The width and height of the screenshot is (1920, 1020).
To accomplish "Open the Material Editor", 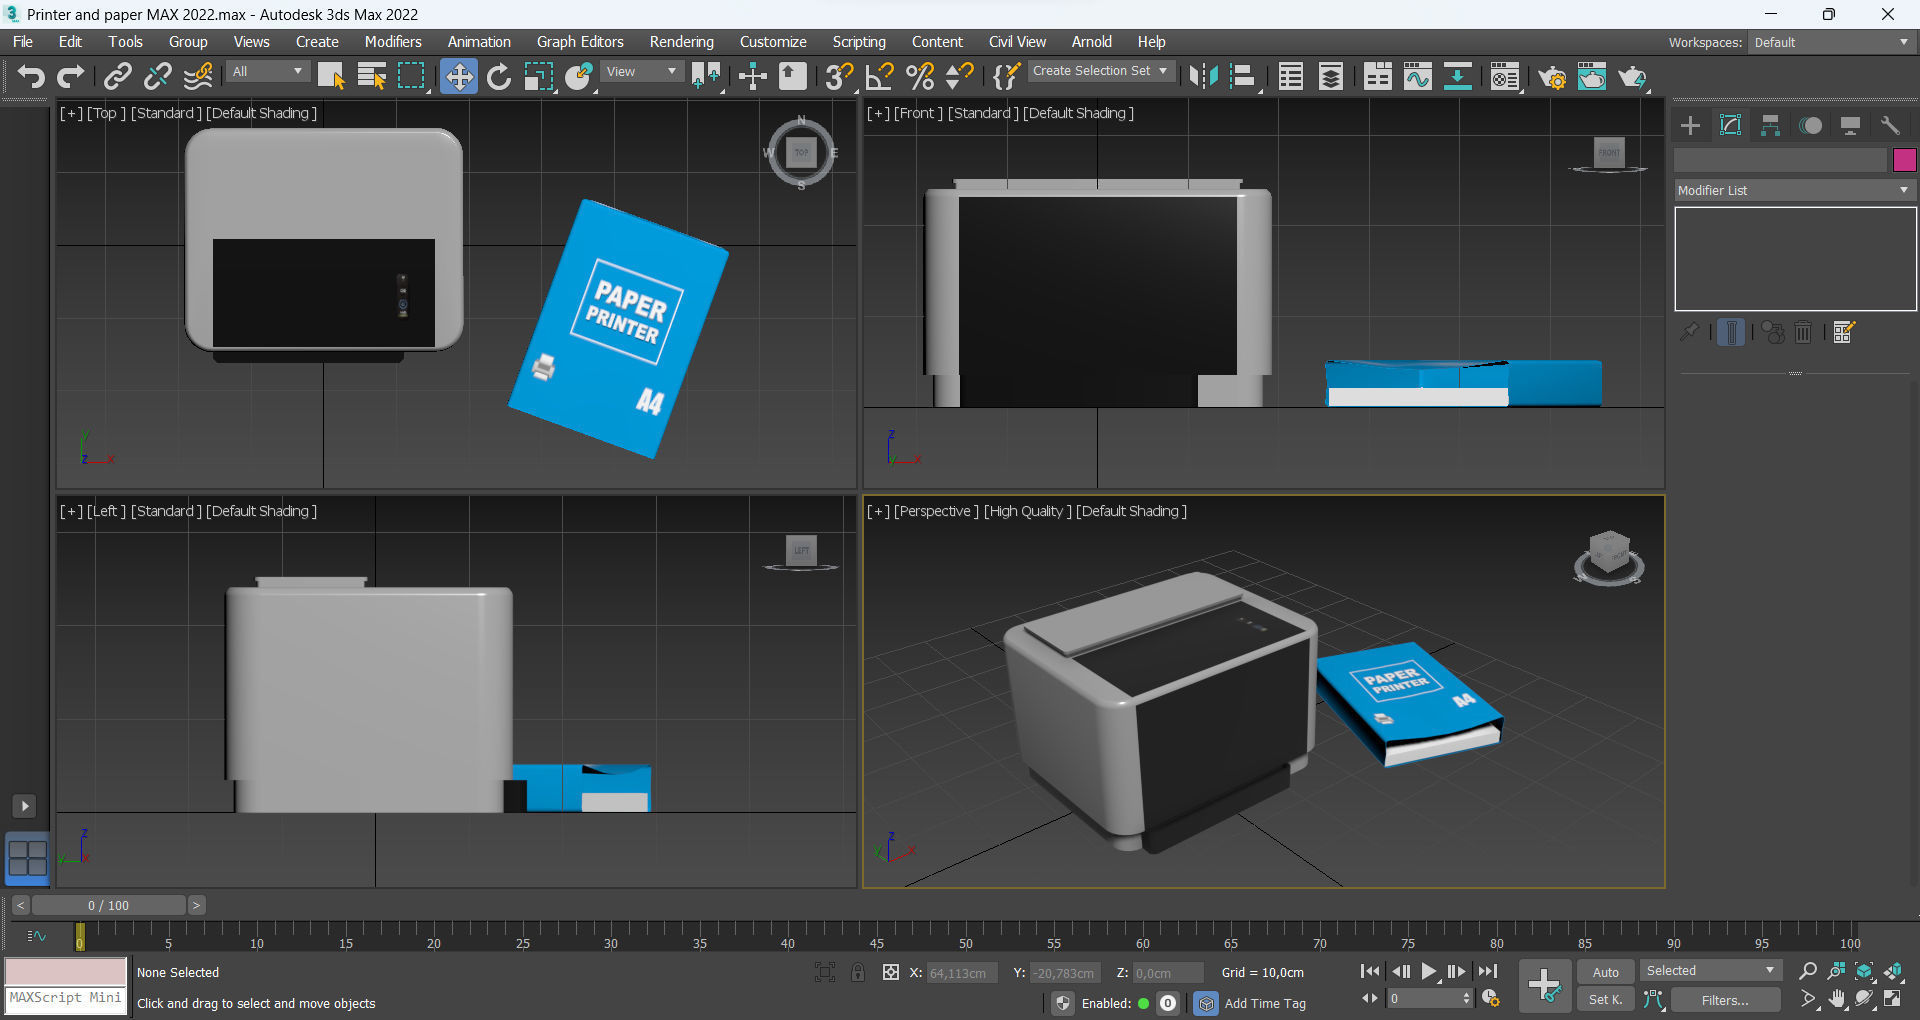I will tap(1505, 76).
